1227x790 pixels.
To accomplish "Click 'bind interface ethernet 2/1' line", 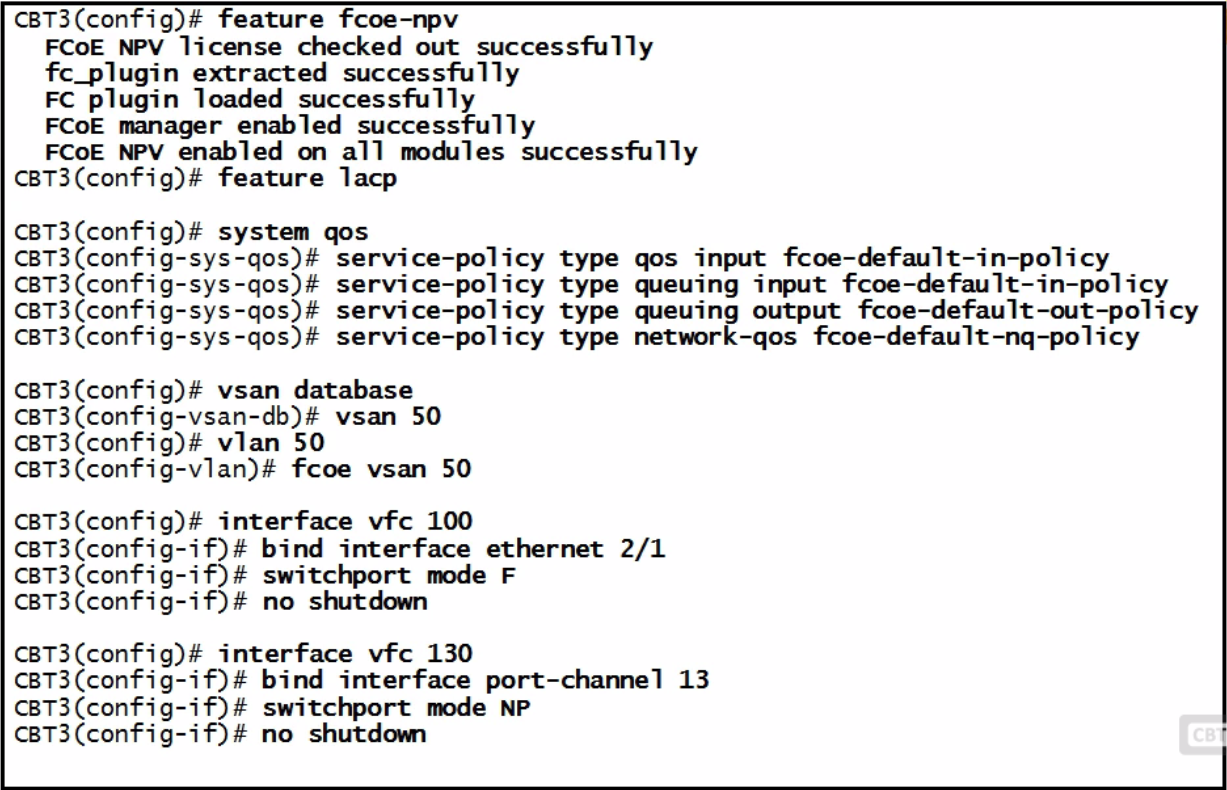I will [340, 549].
